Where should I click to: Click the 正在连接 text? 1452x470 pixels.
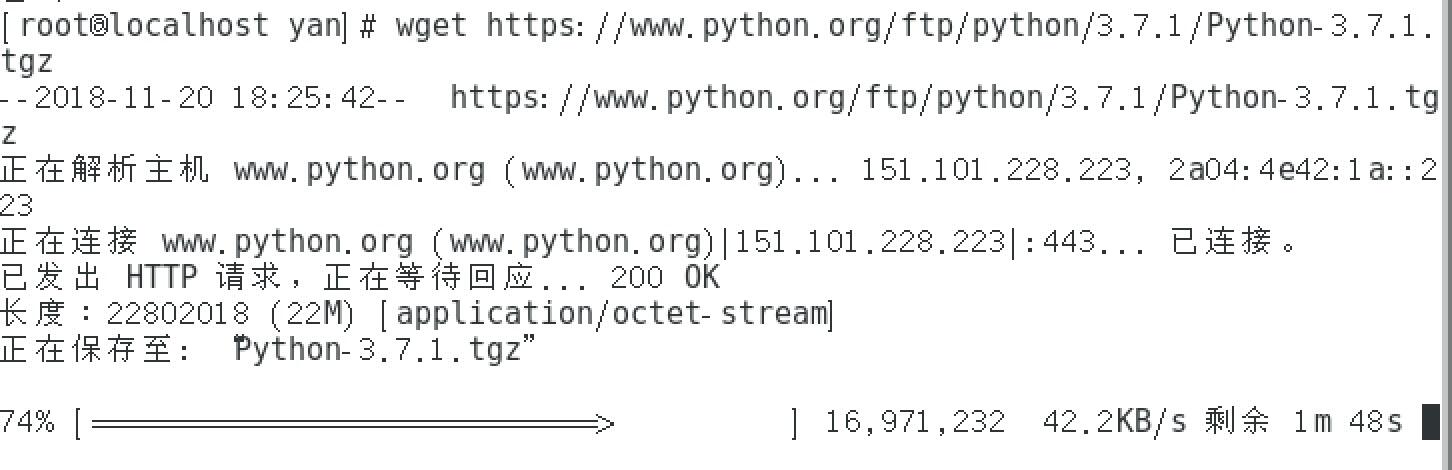[70, 242]
